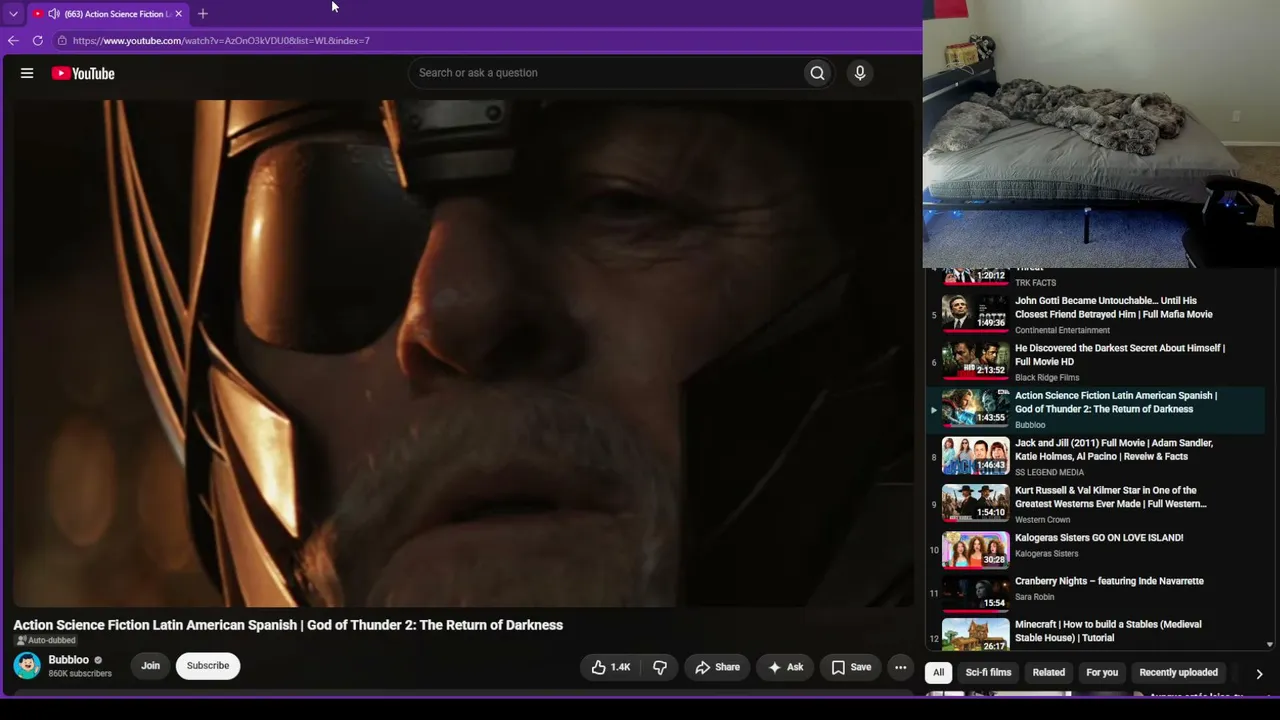1280x720 pixels.
Task: Pause the video by clicking the player
Action: pyautogui.click(x=463, y=353)
